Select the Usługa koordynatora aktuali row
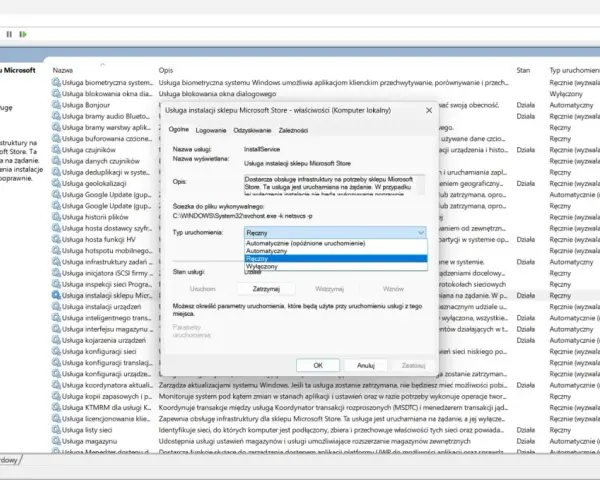This screenshot has height=480, width=600. pos(325,385)
